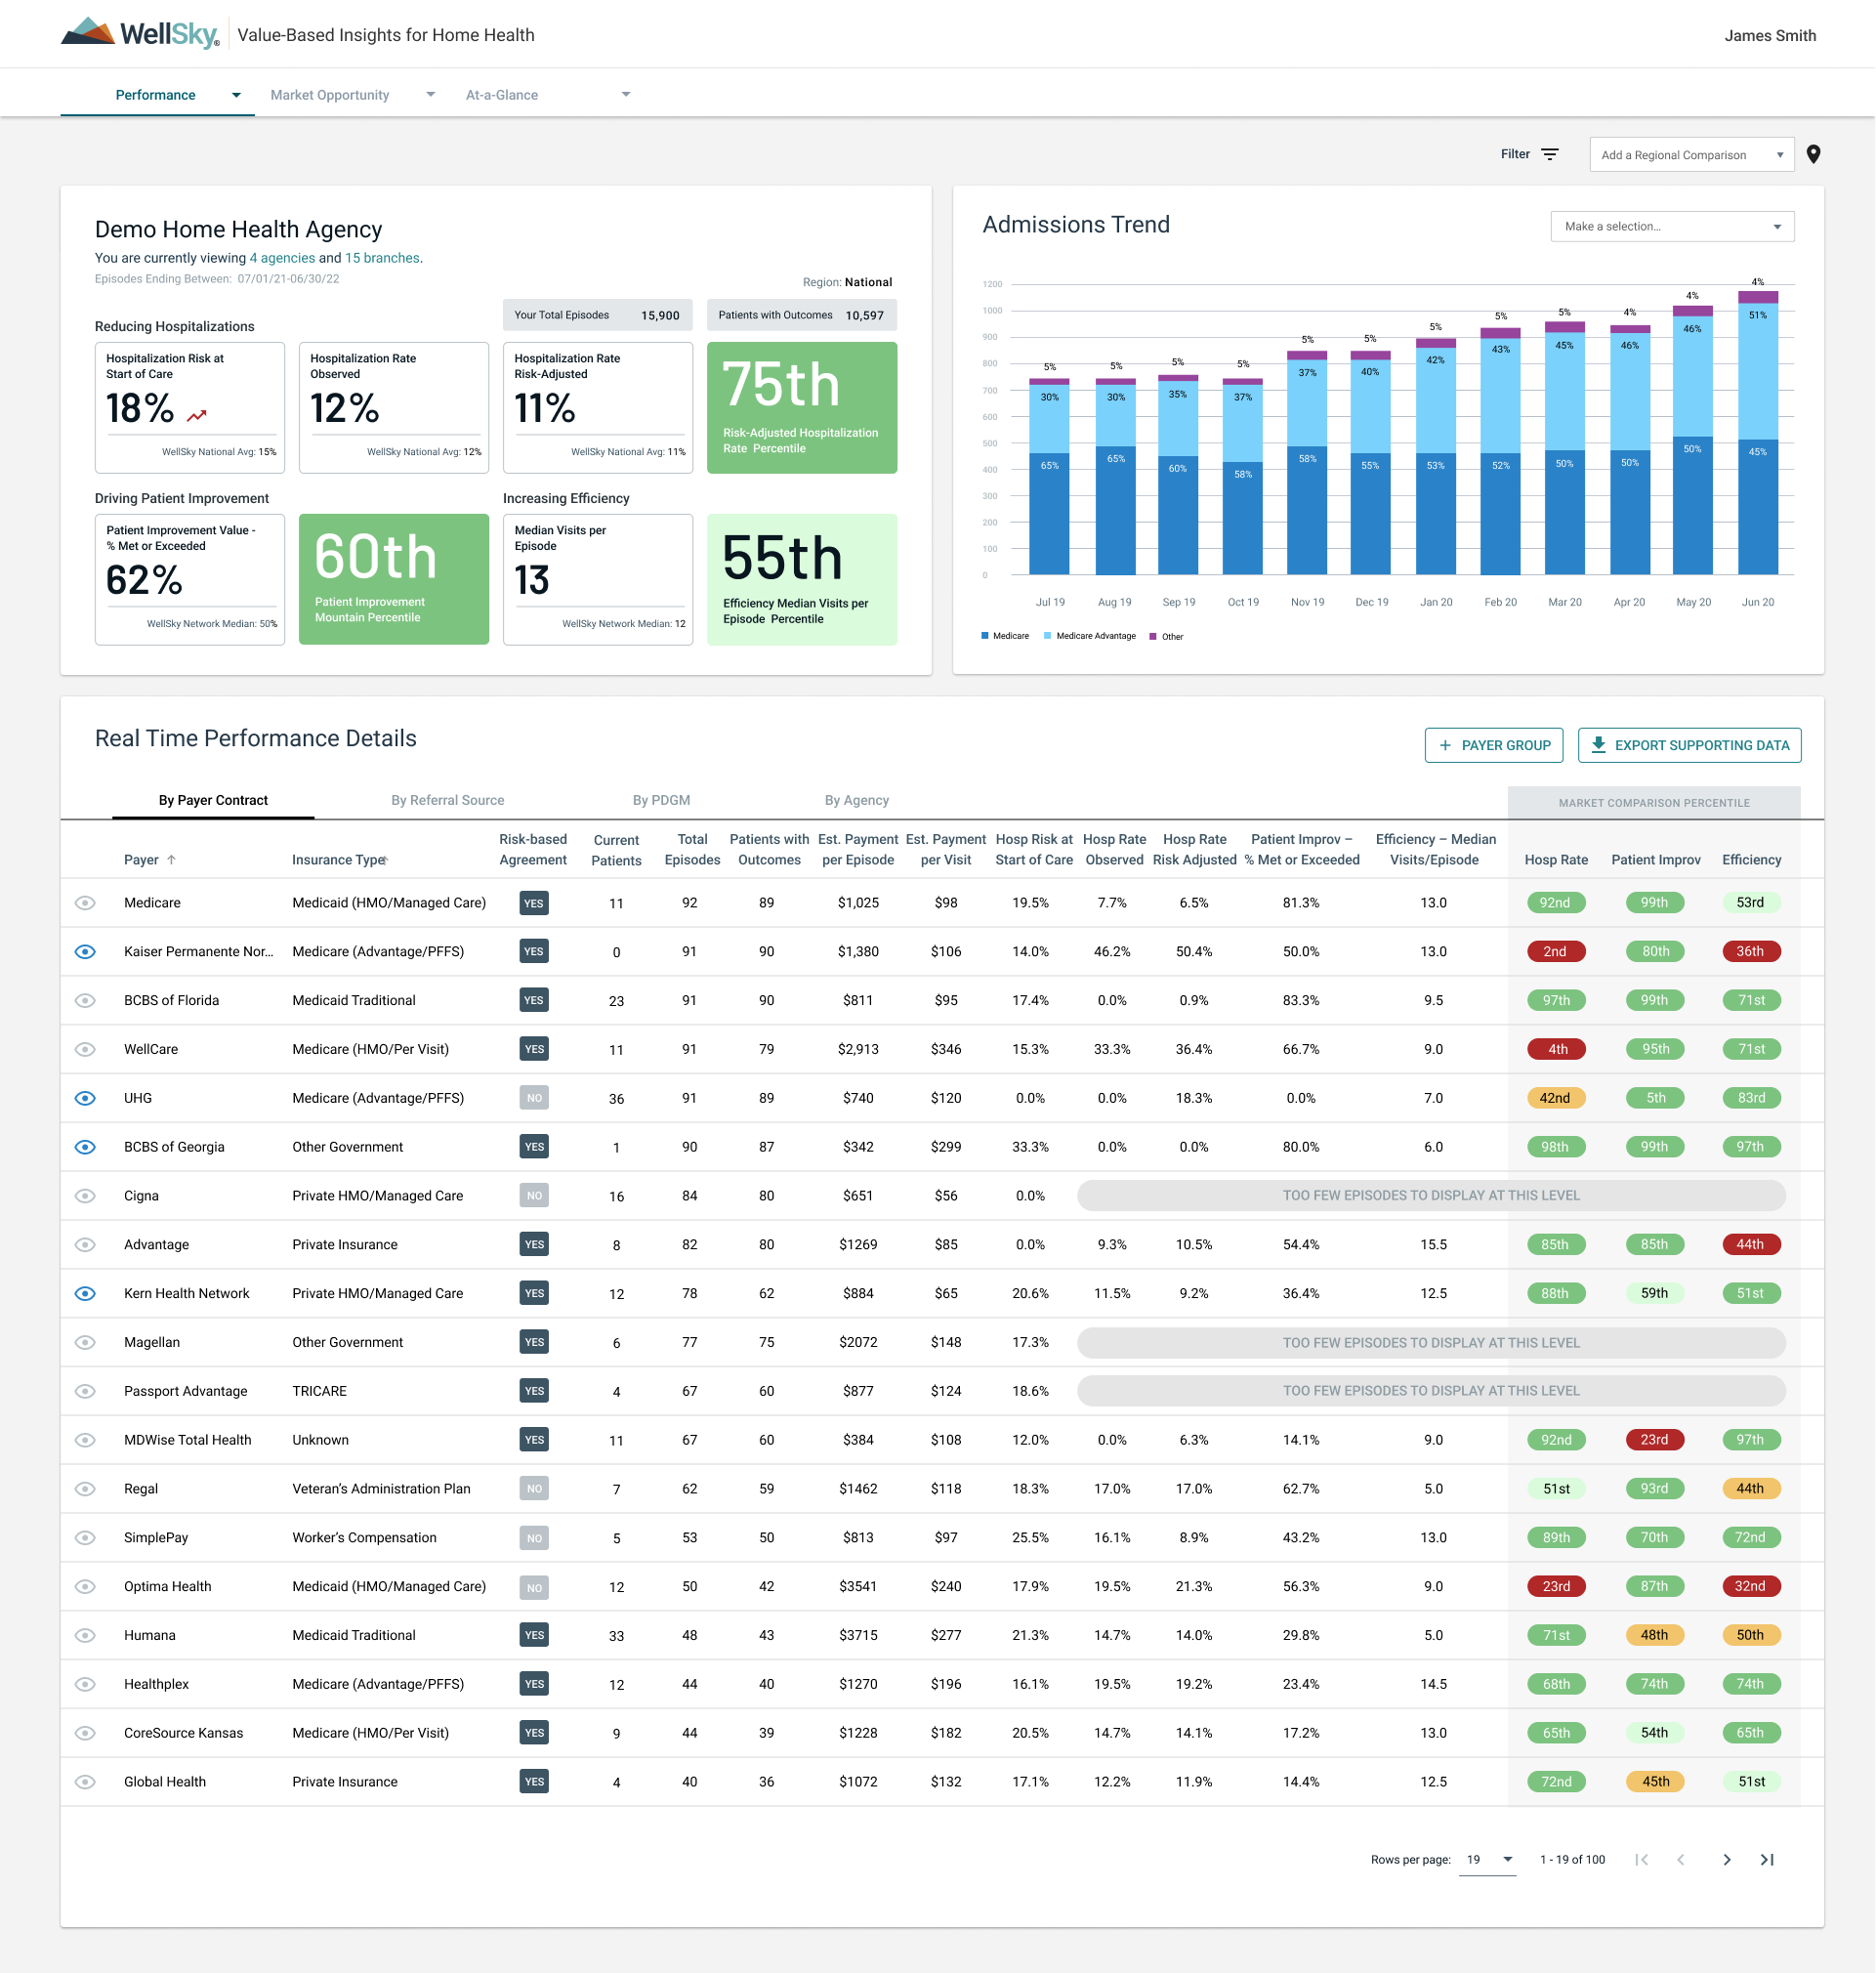Viewport: 1876px width, 1973px height.
Task: Click the 59th Patient Improv badge for Kern
Action: (1654, 1293)
